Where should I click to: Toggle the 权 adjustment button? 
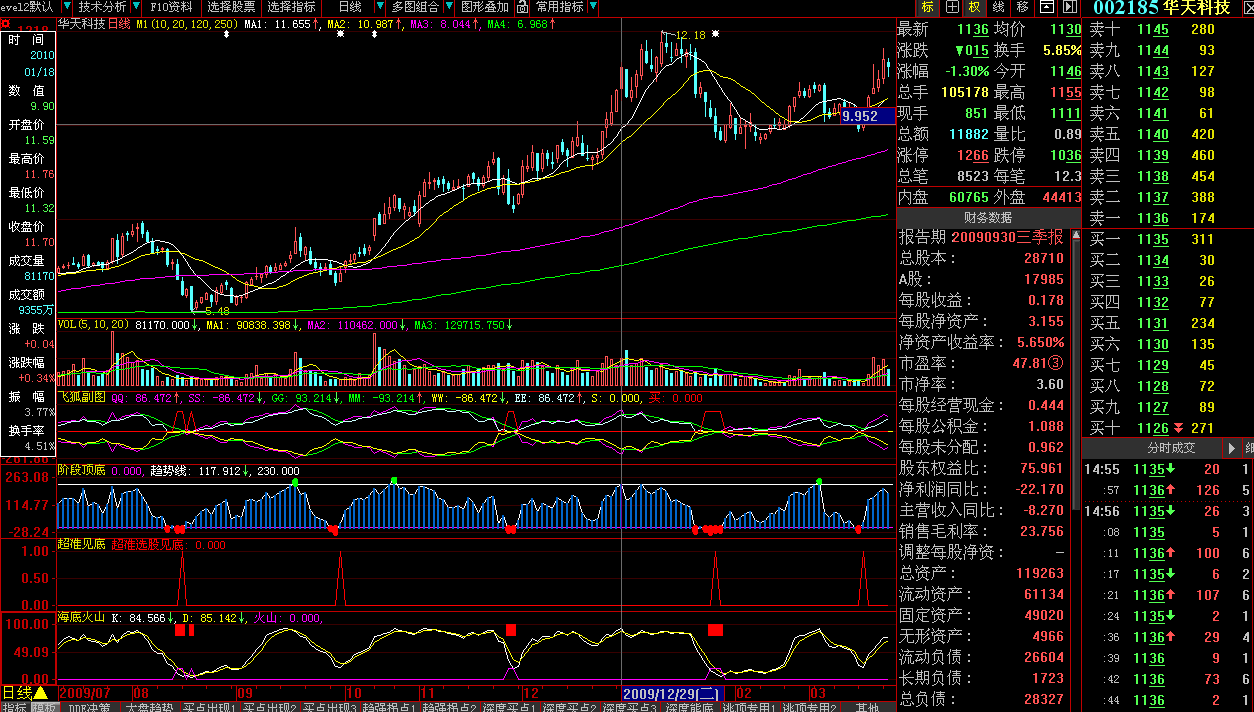(x=975, y=7)
